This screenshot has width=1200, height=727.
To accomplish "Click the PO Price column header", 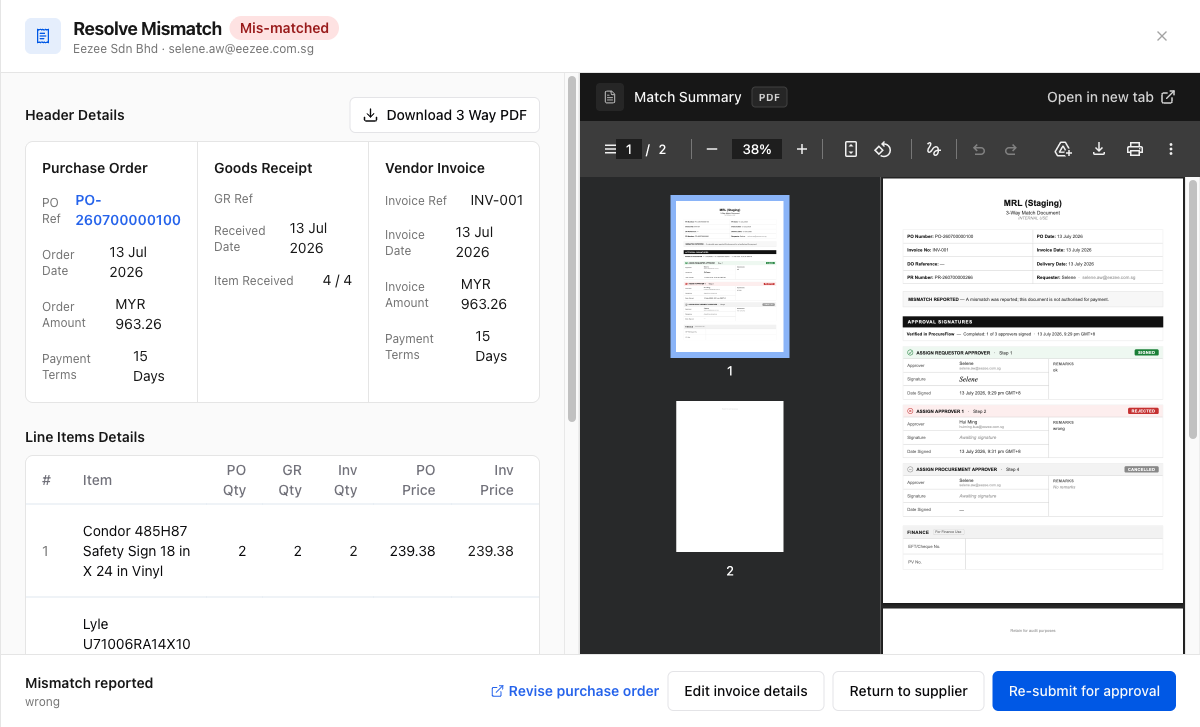I will (419, 480).
